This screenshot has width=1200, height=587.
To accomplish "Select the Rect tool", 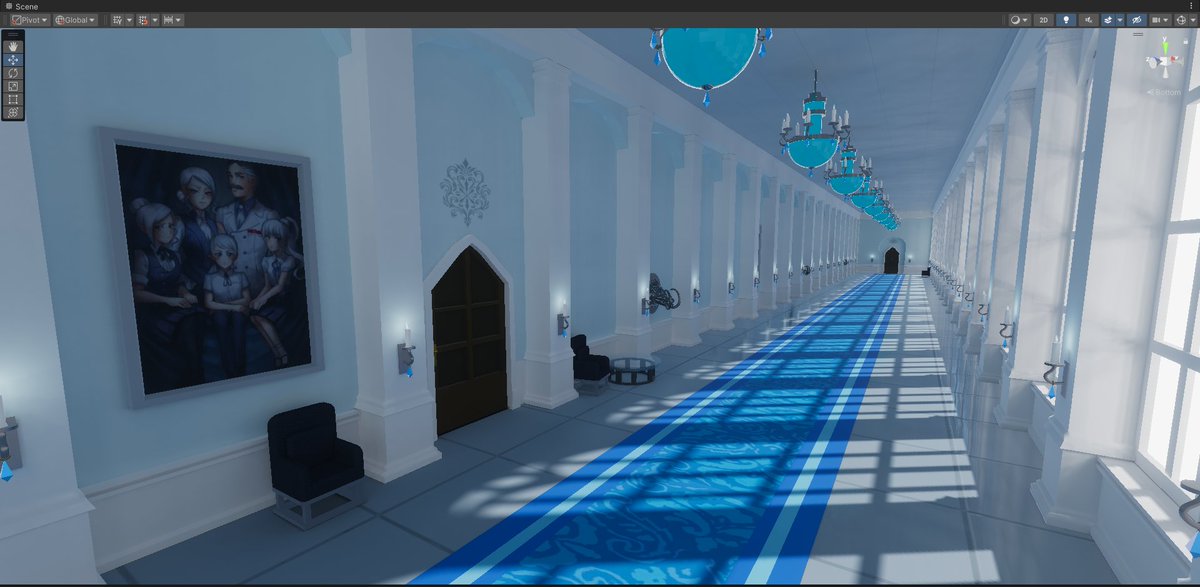I will 13,99.
